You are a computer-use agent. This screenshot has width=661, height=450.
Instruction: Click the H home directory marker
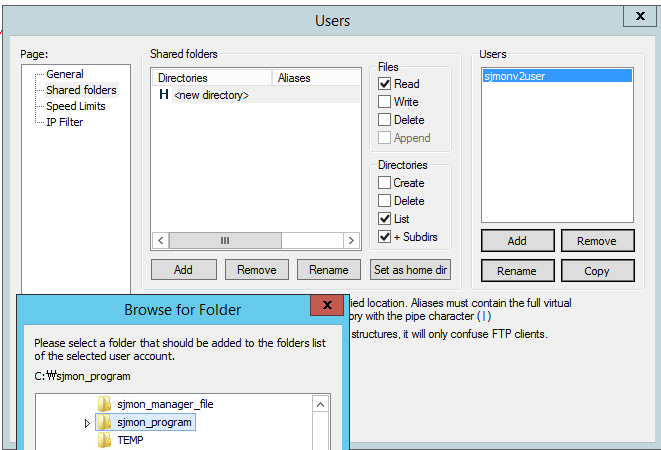coord(164,95)
